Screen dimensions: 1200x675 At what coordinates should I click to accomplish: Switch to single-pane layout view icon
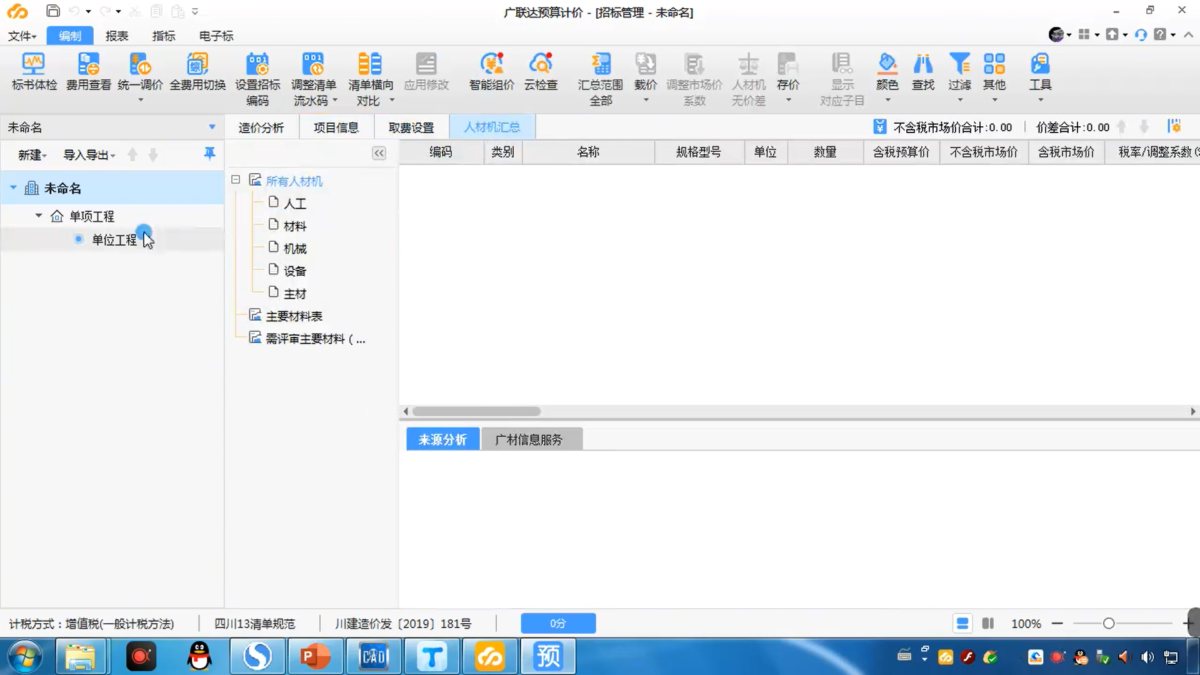[x=962, y=623]
